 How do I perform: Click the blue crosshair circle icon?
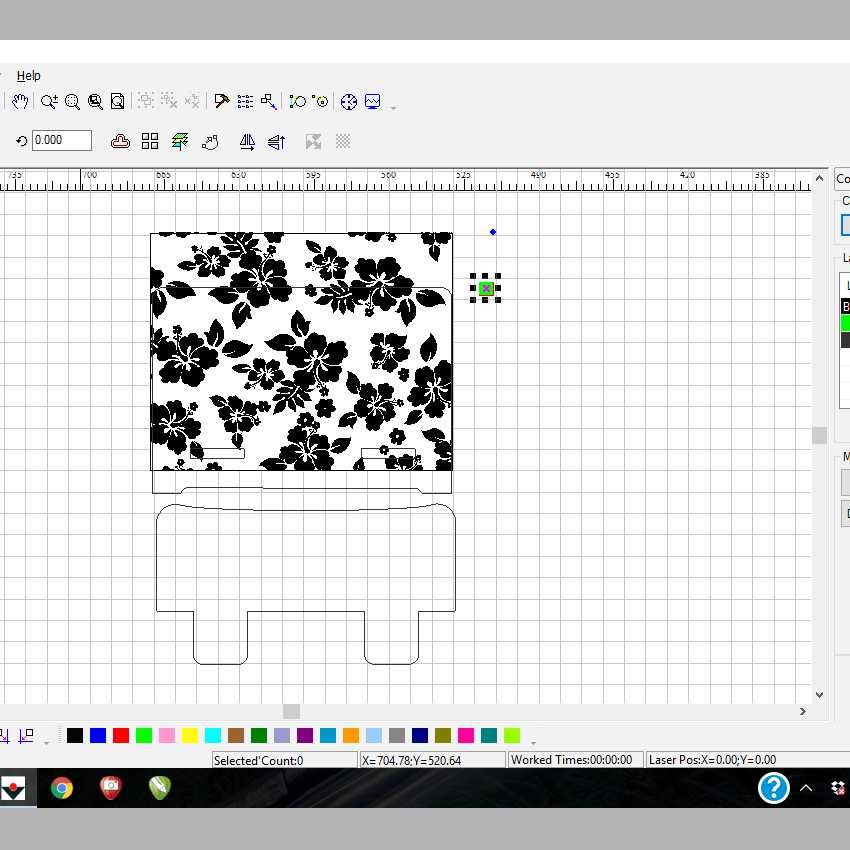[x=349, y=102]
